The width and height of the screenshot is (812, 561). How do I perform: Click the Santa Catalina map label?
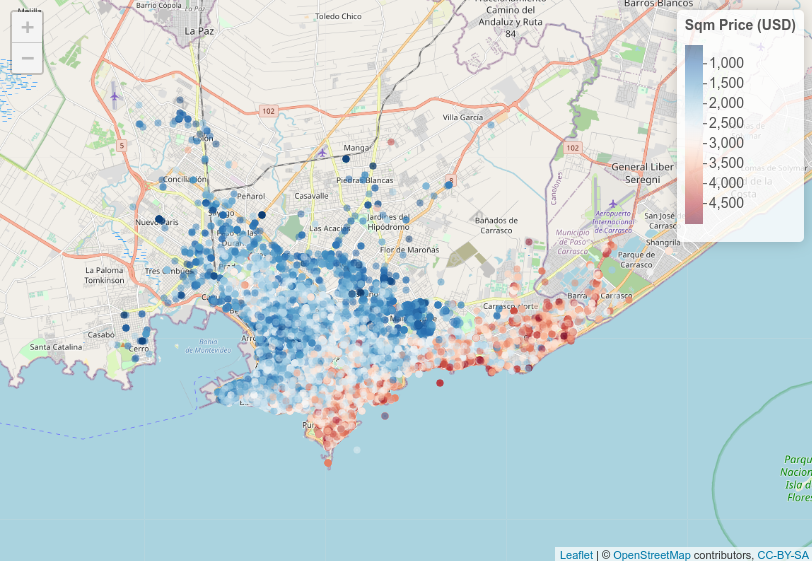click(x=54, y=347)
